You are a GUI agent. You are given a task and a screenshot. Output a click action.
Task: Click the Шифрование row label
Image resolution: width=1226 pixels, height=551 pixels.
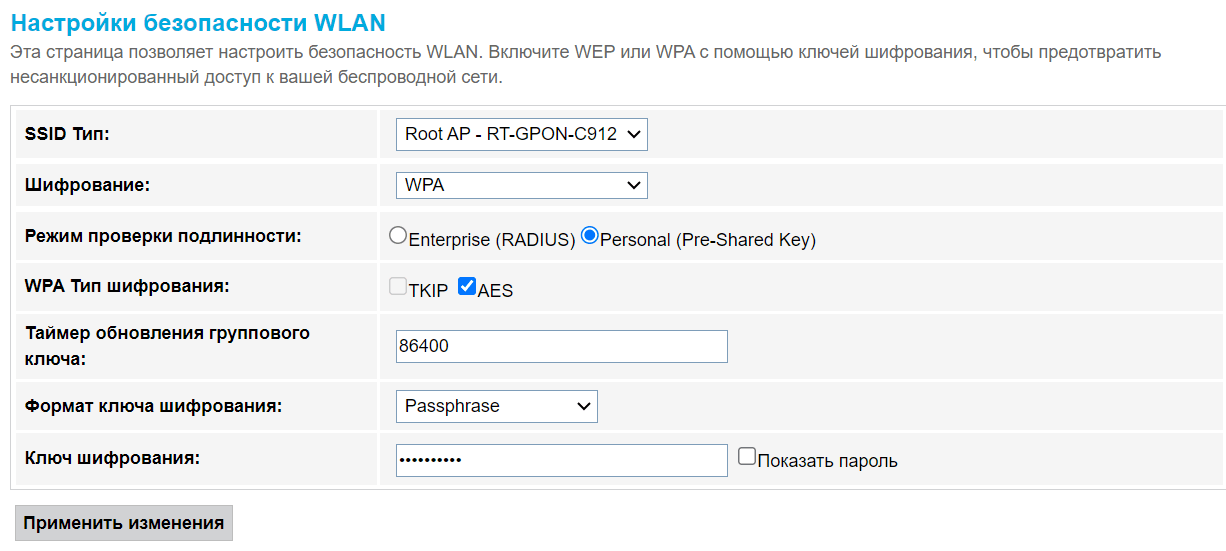click(86, 185)
